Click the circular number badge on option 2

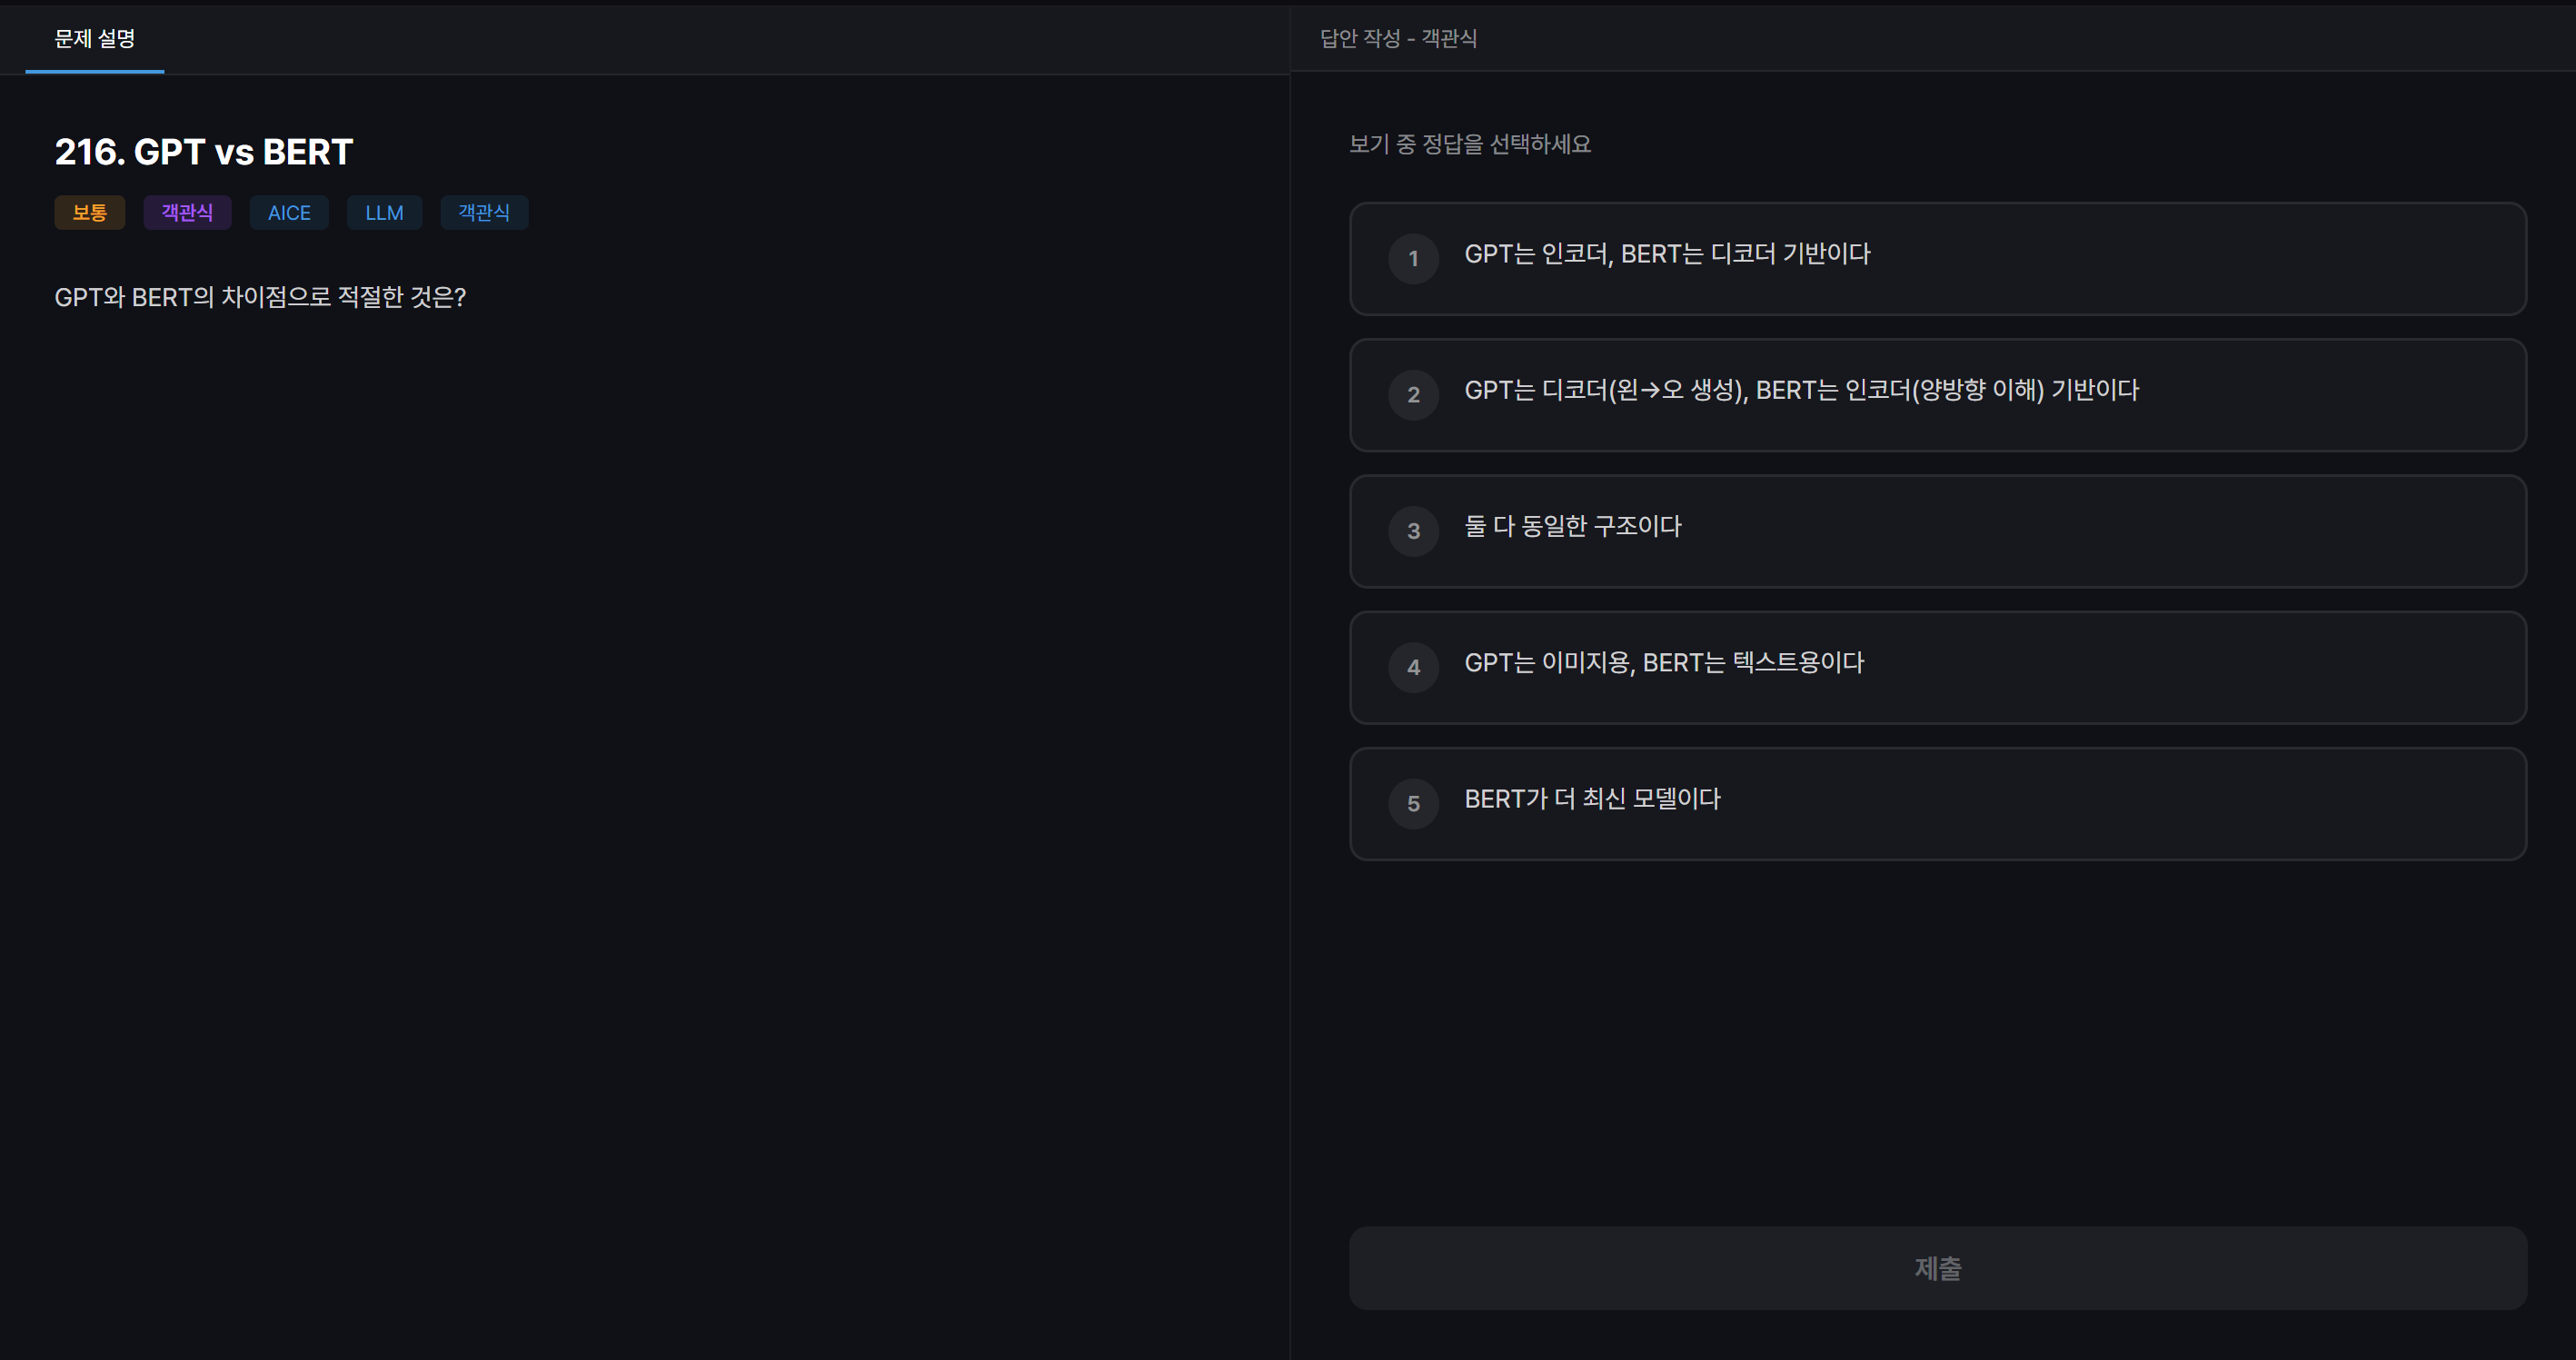(1413, 395)
